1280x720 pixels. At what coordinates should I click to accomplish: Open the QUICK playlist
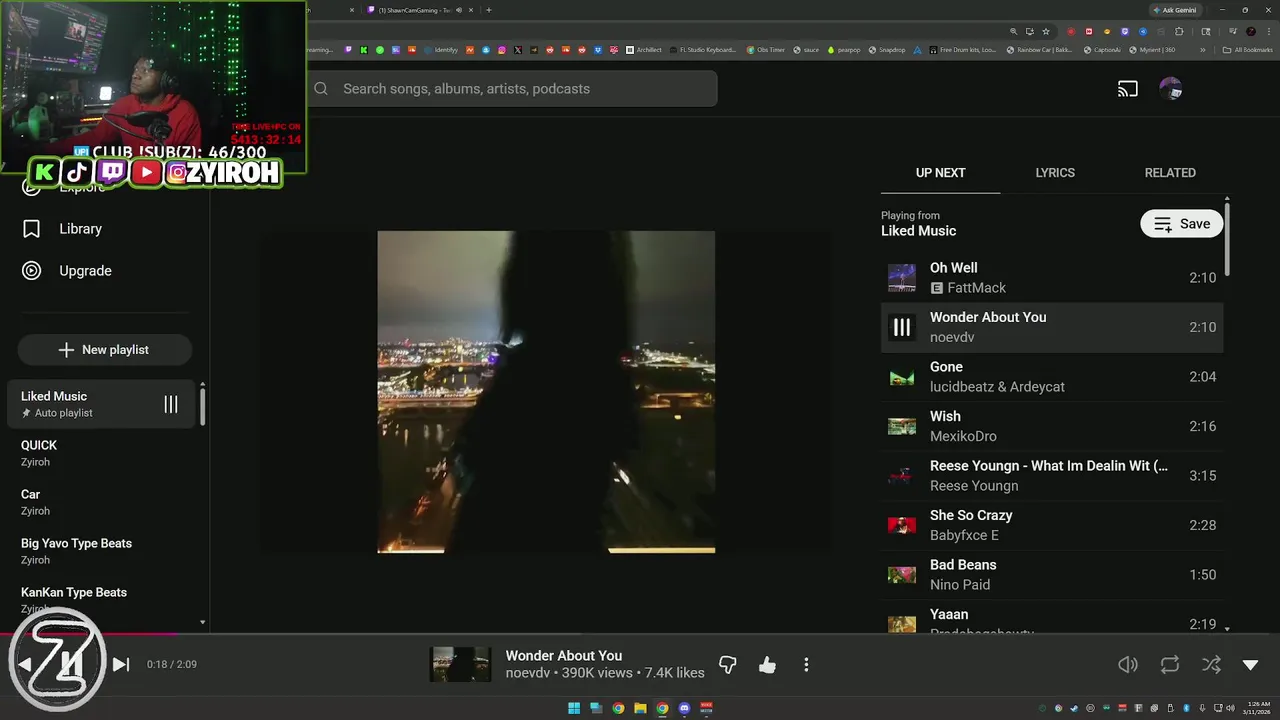tap(100, 453)
